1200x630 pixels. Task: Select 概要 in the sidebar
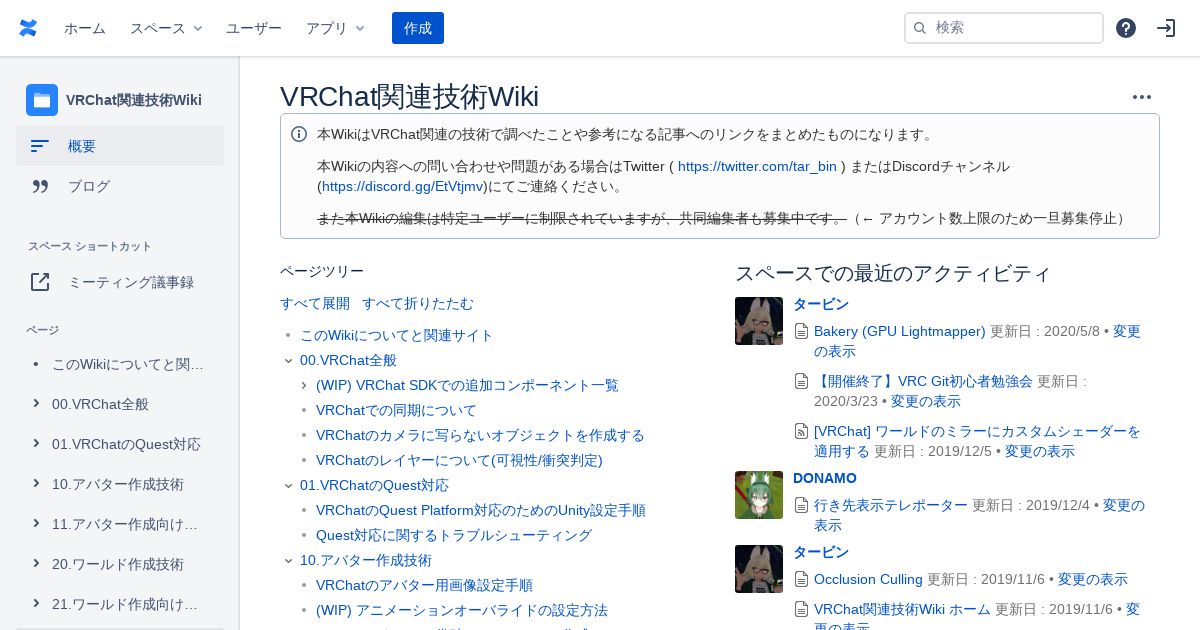click(120, 146)
